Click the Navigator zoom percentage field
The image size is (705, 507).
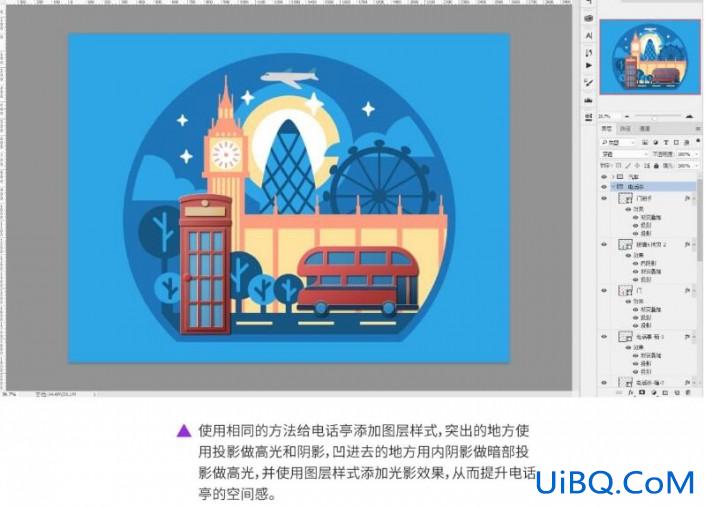(x=607, y=116)
